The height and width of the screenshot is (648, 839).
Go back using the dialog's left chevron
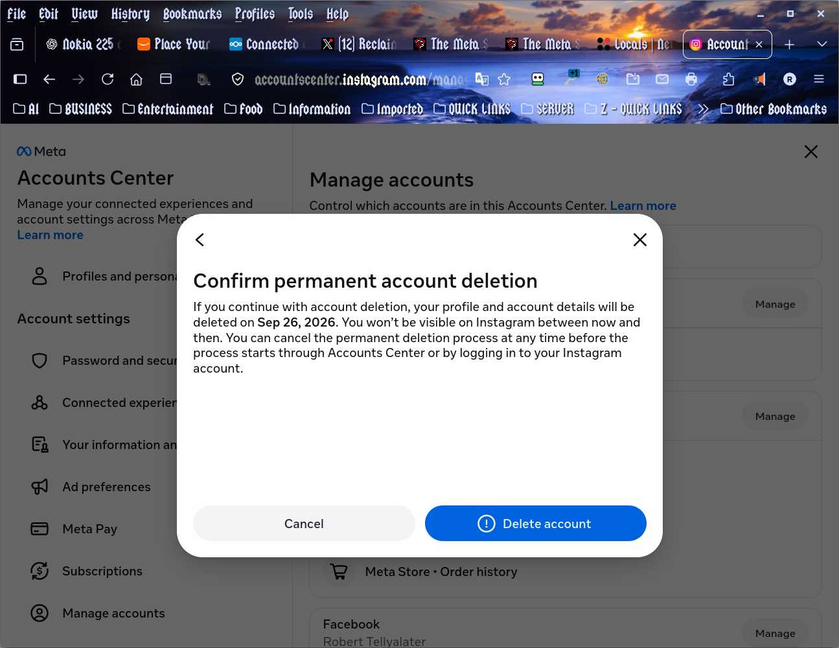200,240
